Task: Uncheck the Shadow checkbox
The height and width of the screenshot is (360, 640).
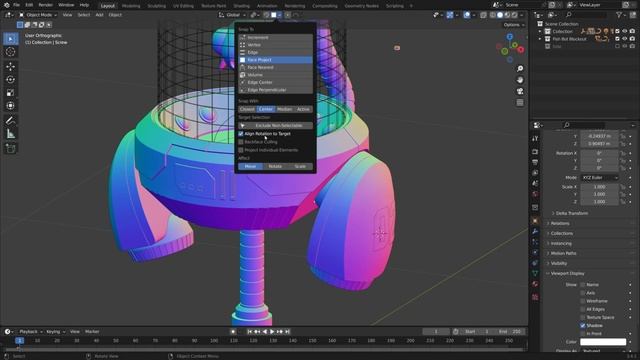Action: pos(583,325)
